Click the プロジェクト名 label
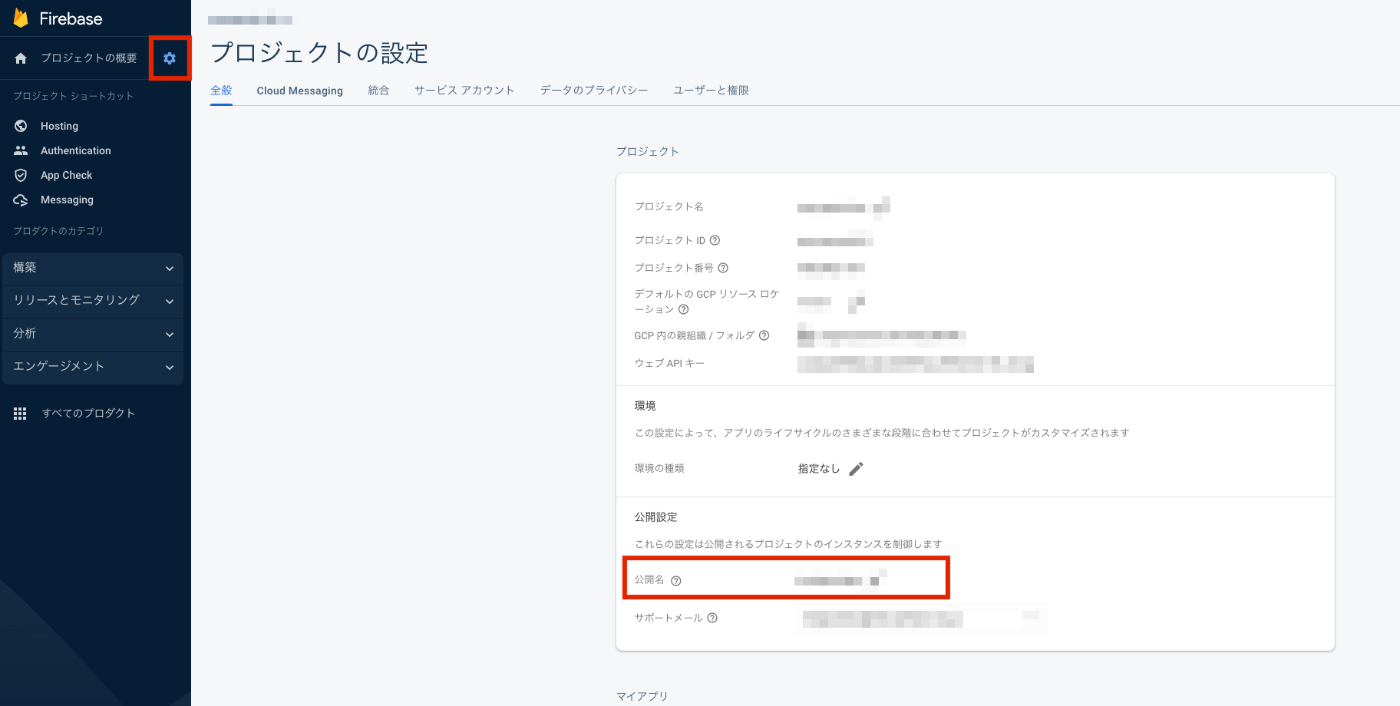Image resolution: width=1400 pixels, height=706 pixels. coord(669,206)
